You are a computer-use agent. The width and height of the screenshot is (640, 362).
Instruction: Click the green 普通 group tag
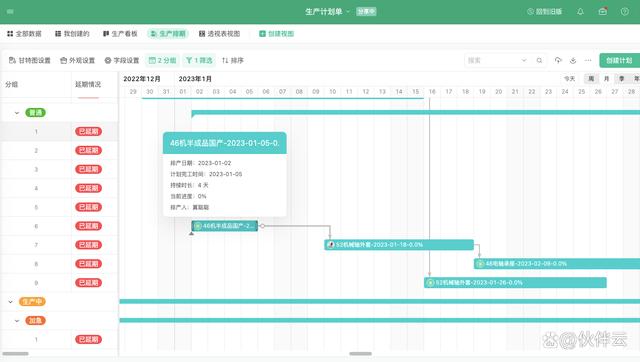click(x=36, y=113)
